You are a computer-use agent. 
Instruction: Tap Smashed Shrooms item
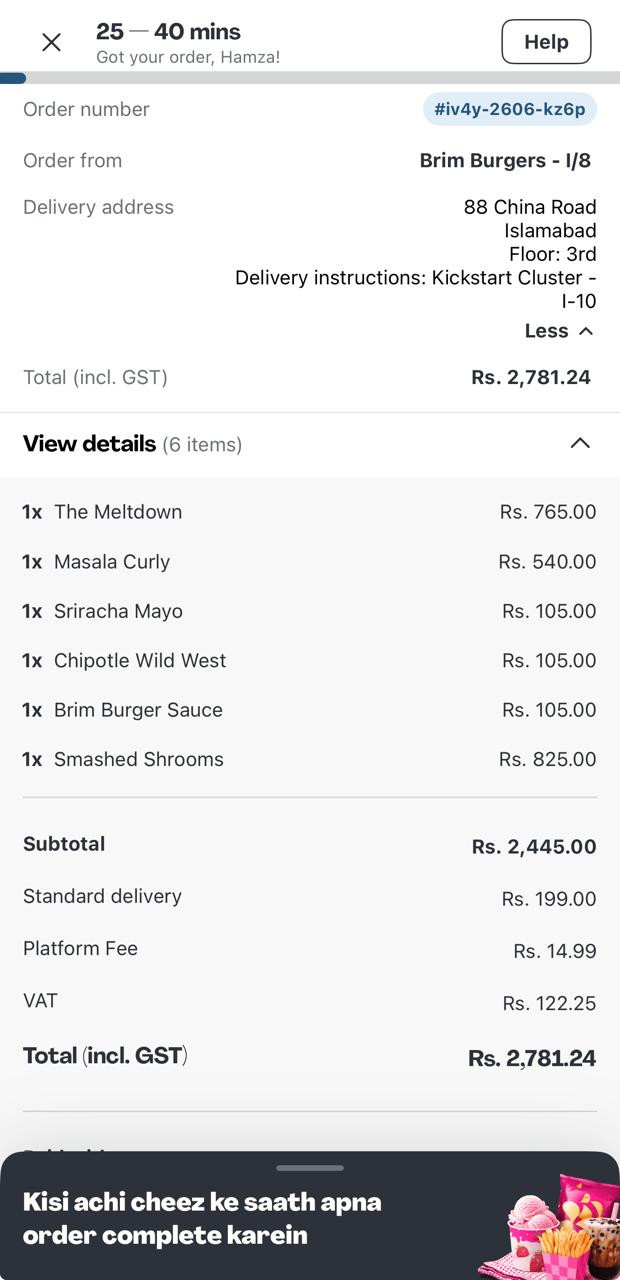point(139,760)
